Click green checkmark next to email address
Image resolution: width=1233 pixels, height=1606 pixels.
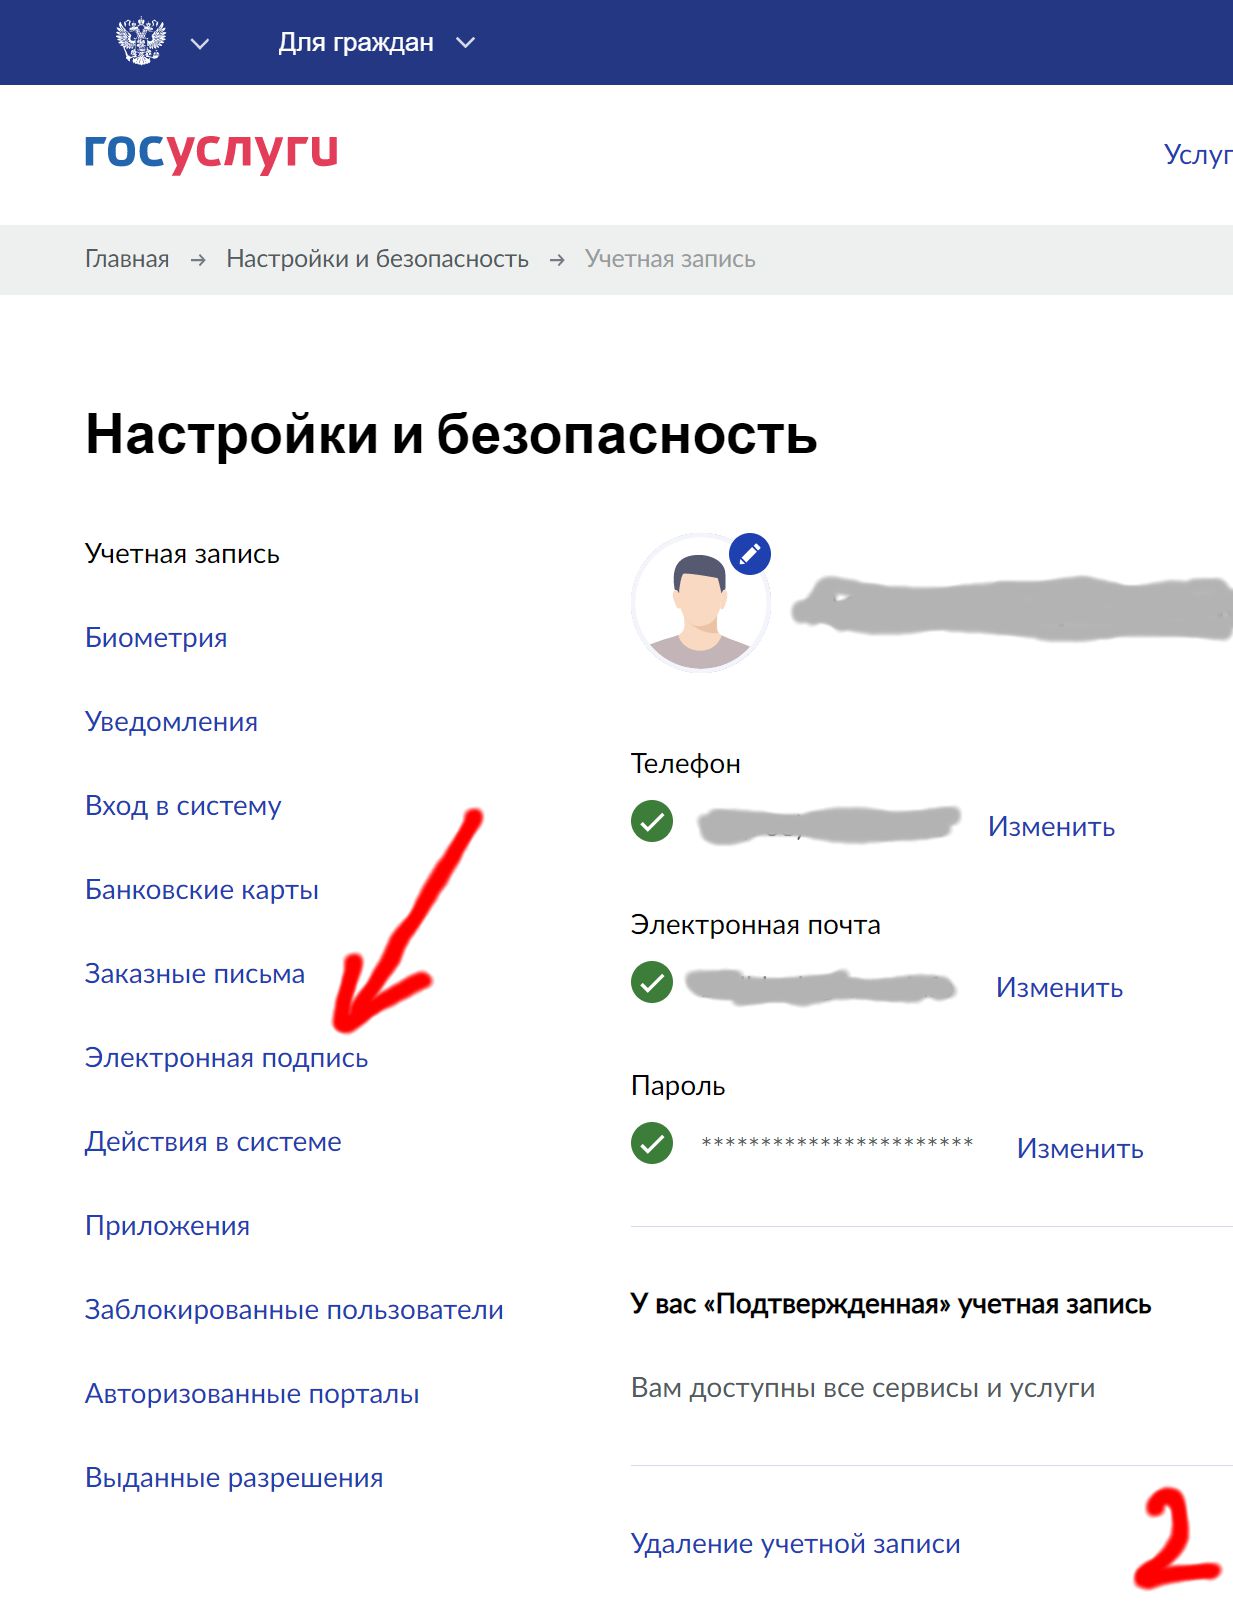pyautogui.click(x=652, y=982)
